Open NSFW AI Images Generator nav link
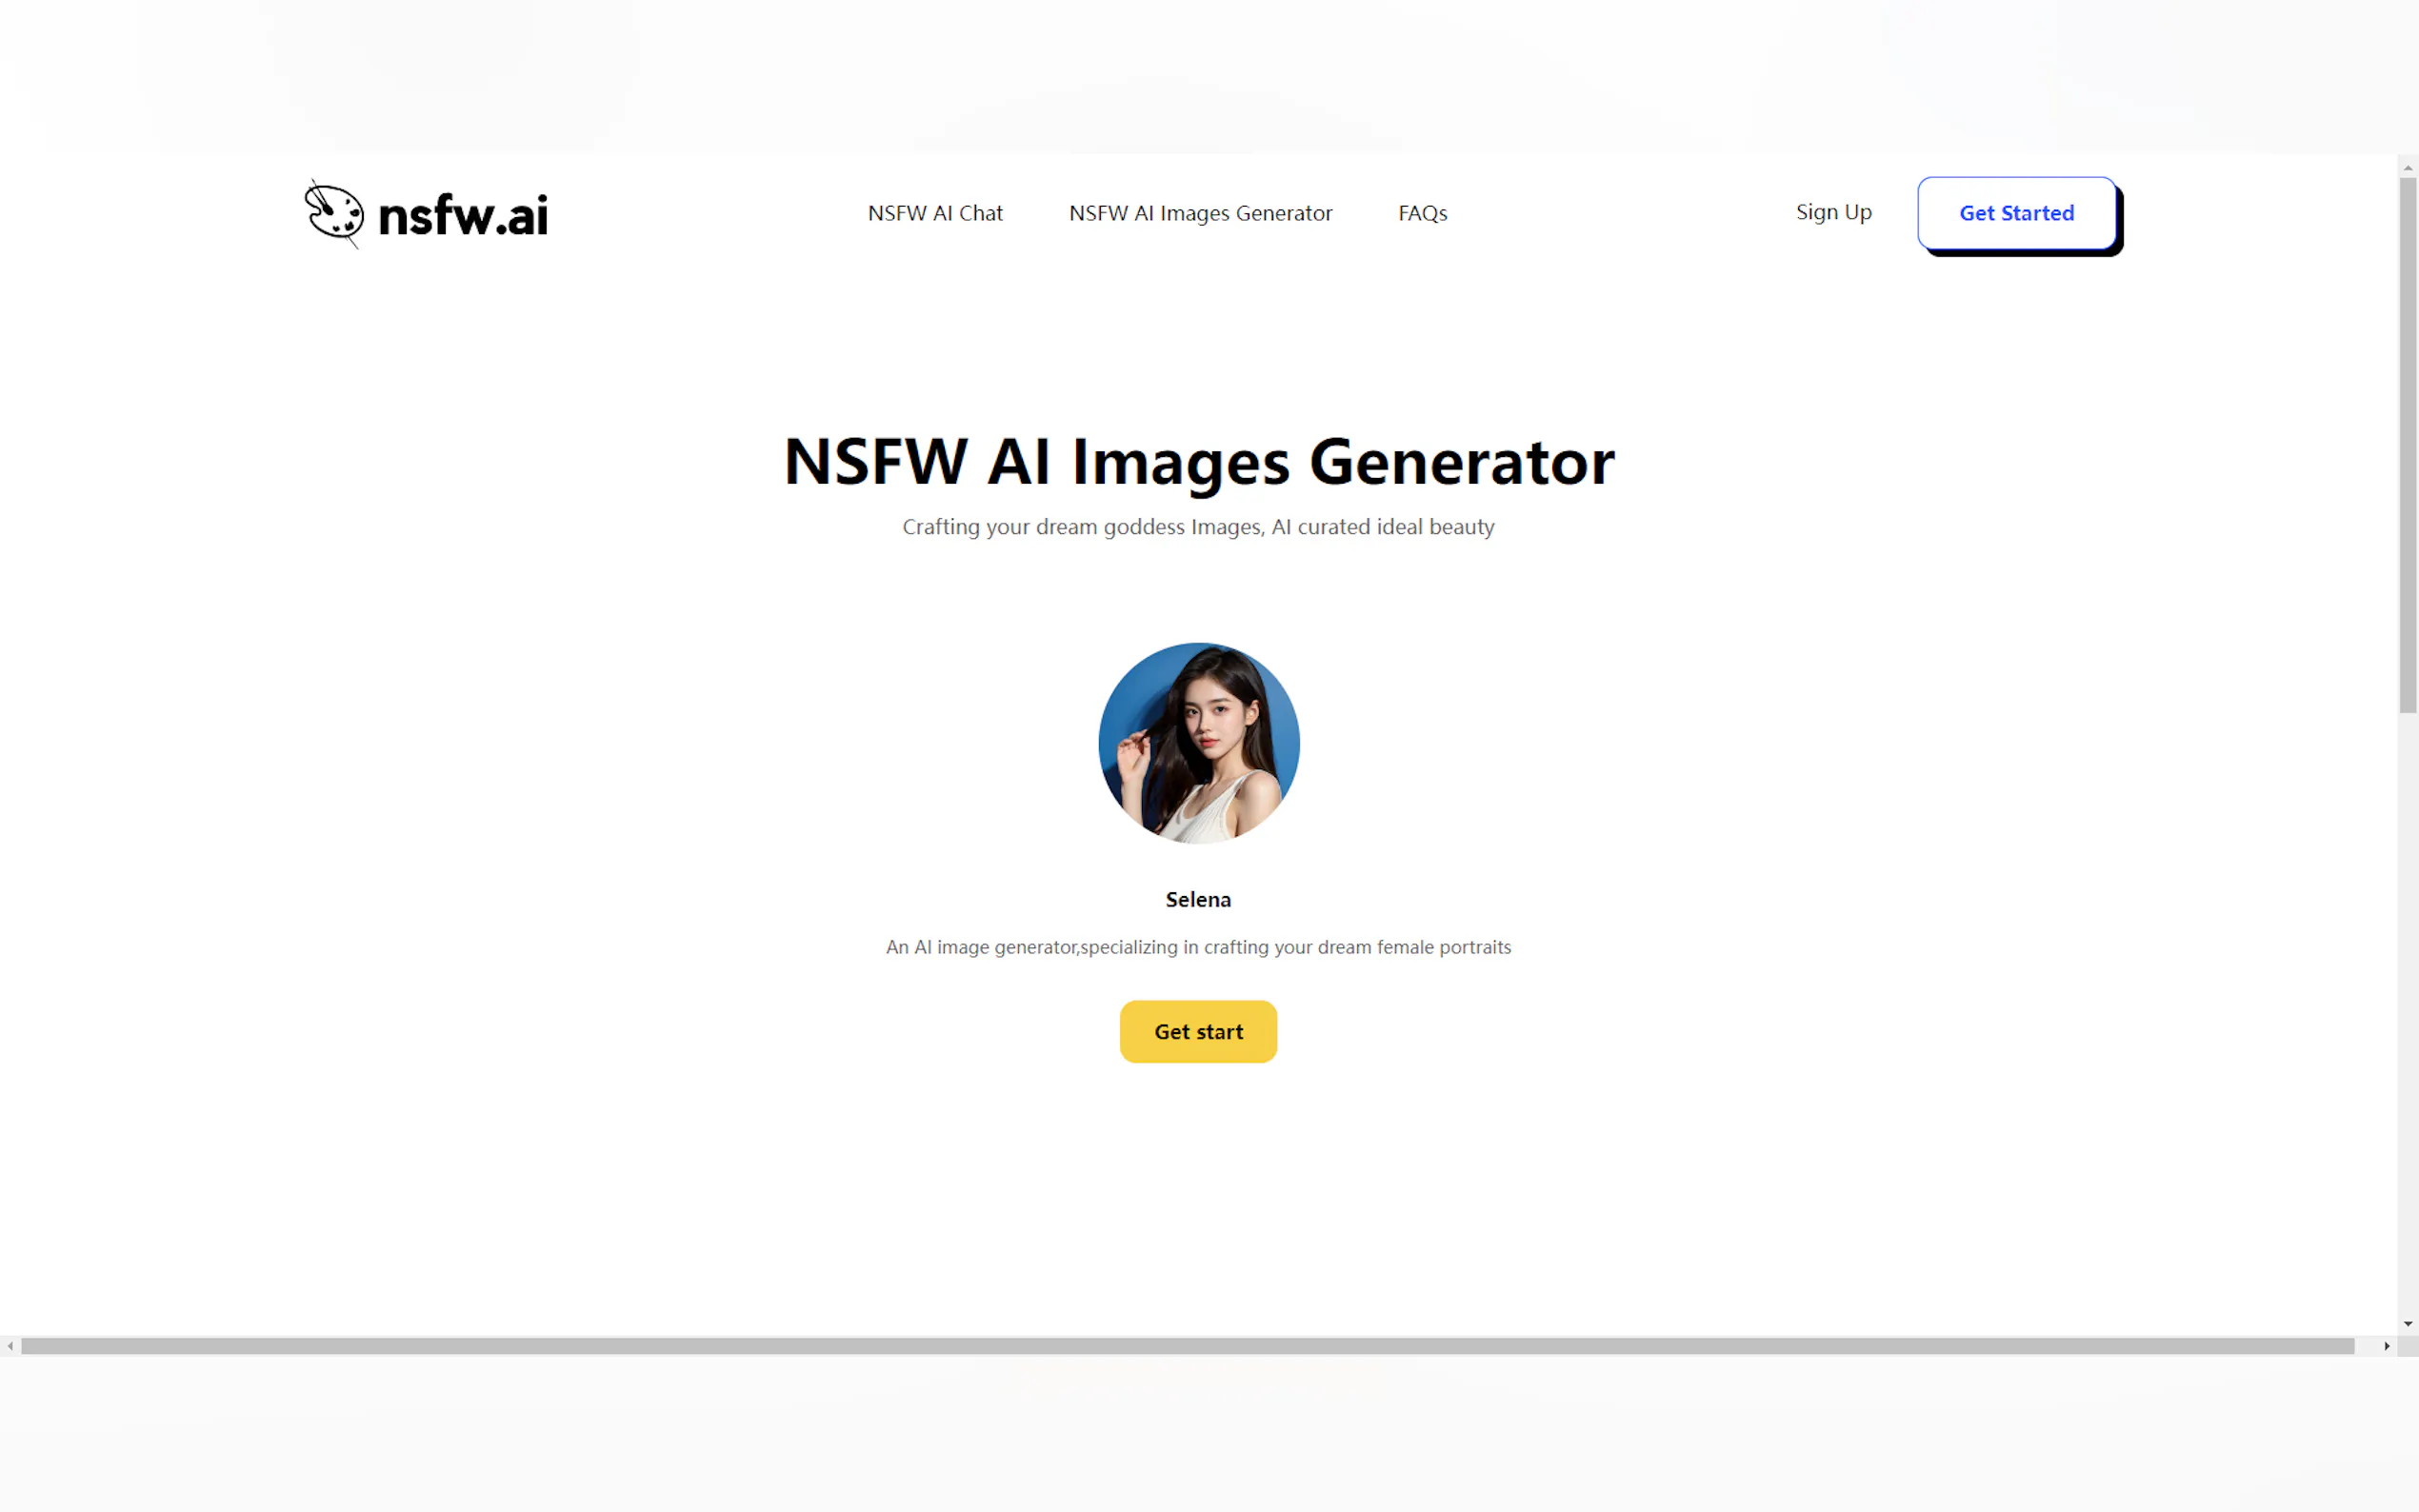Screen dimensions: 2419x1512 coord(1199,213)
